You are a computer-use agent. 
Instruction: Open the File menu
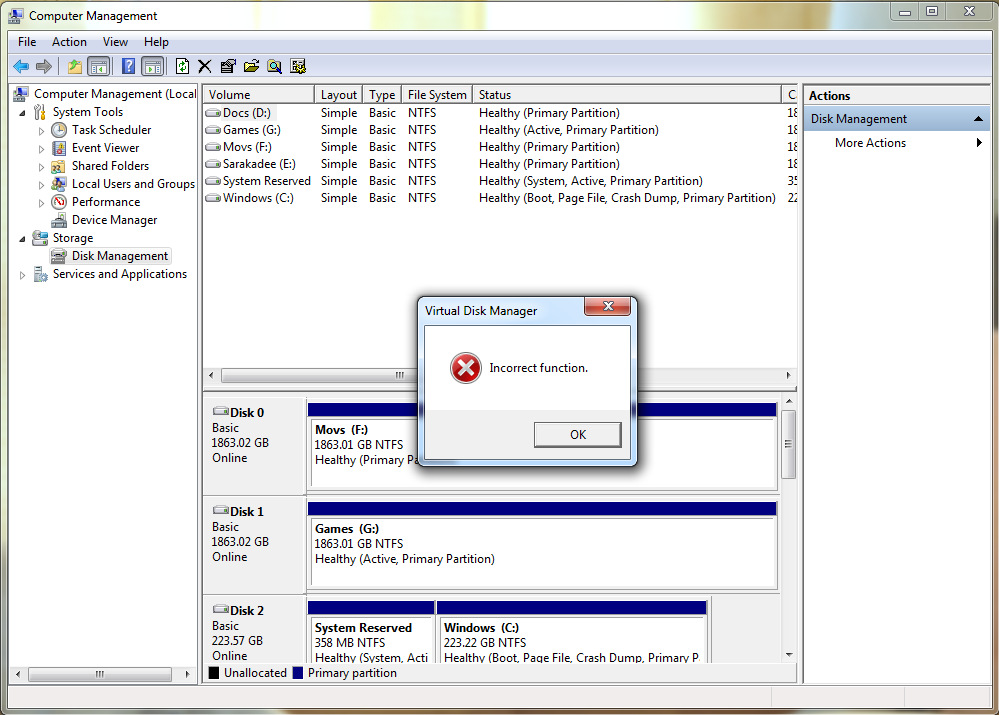pyautogui.click(x=27, y=41)
